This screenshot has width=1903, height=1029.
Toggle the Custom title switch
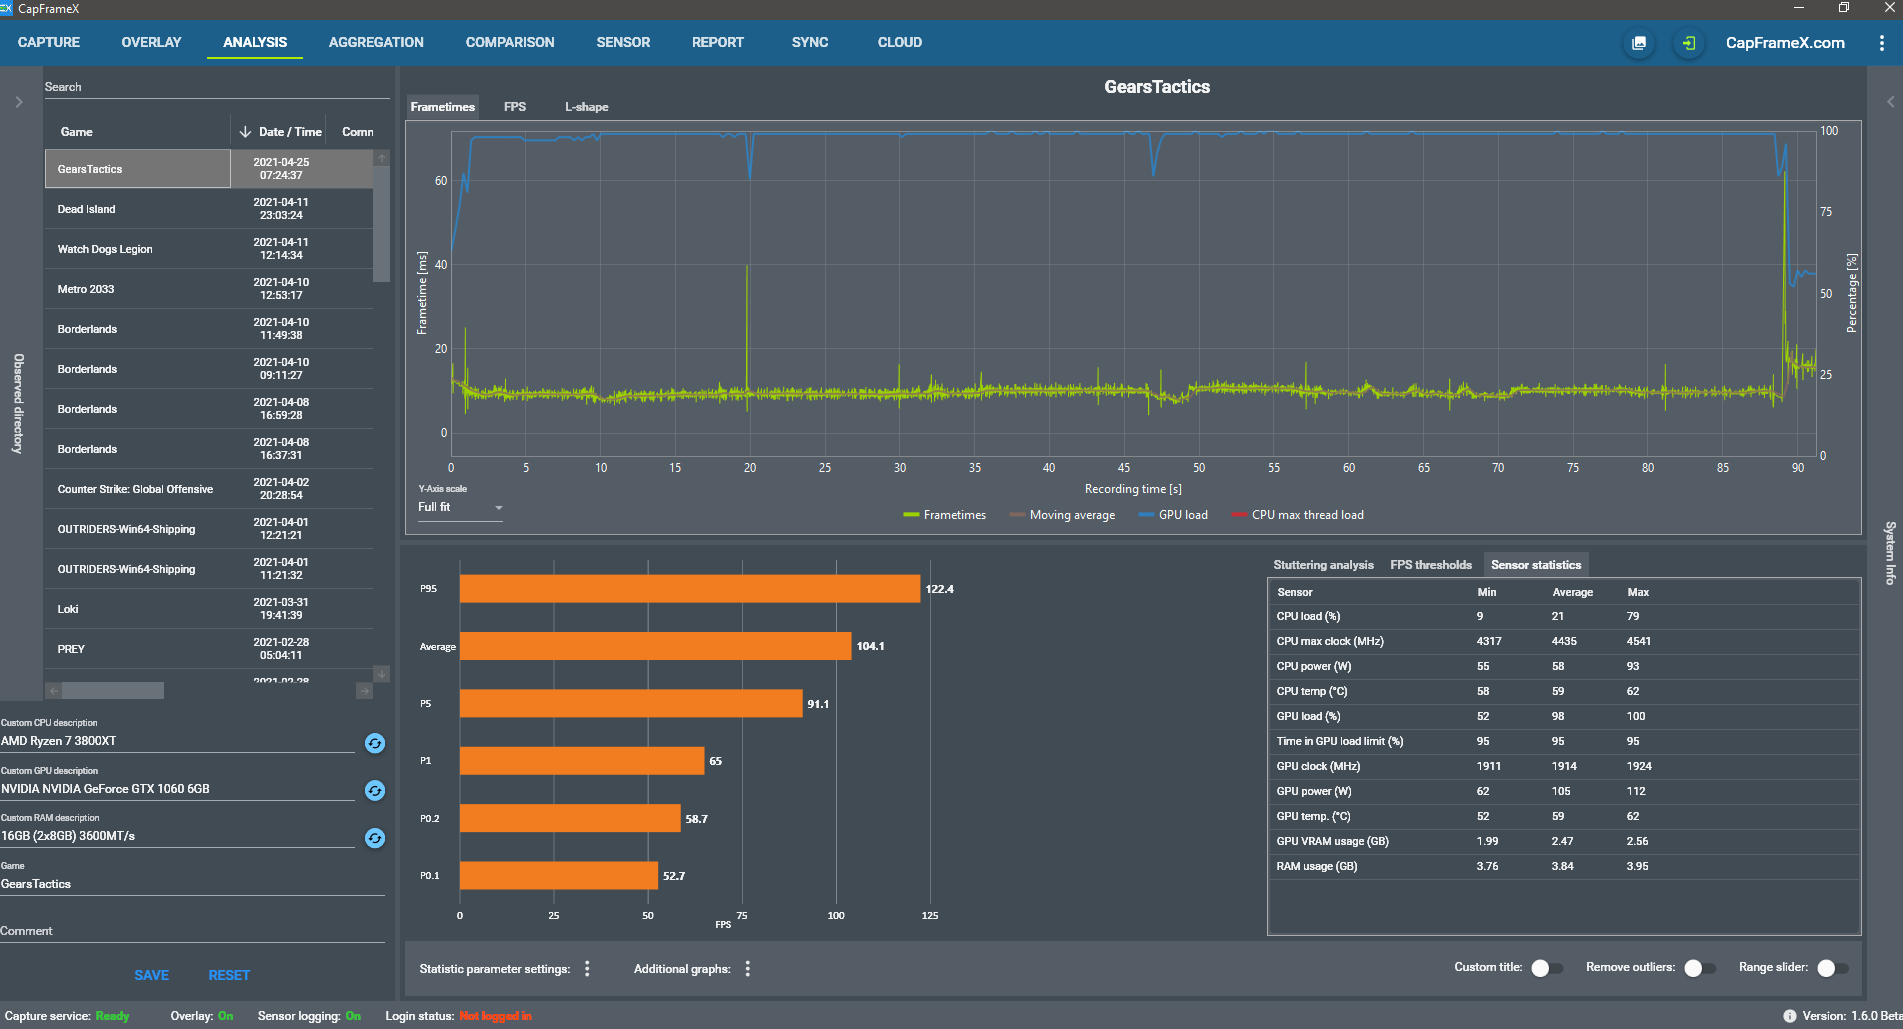(1546, 968)
